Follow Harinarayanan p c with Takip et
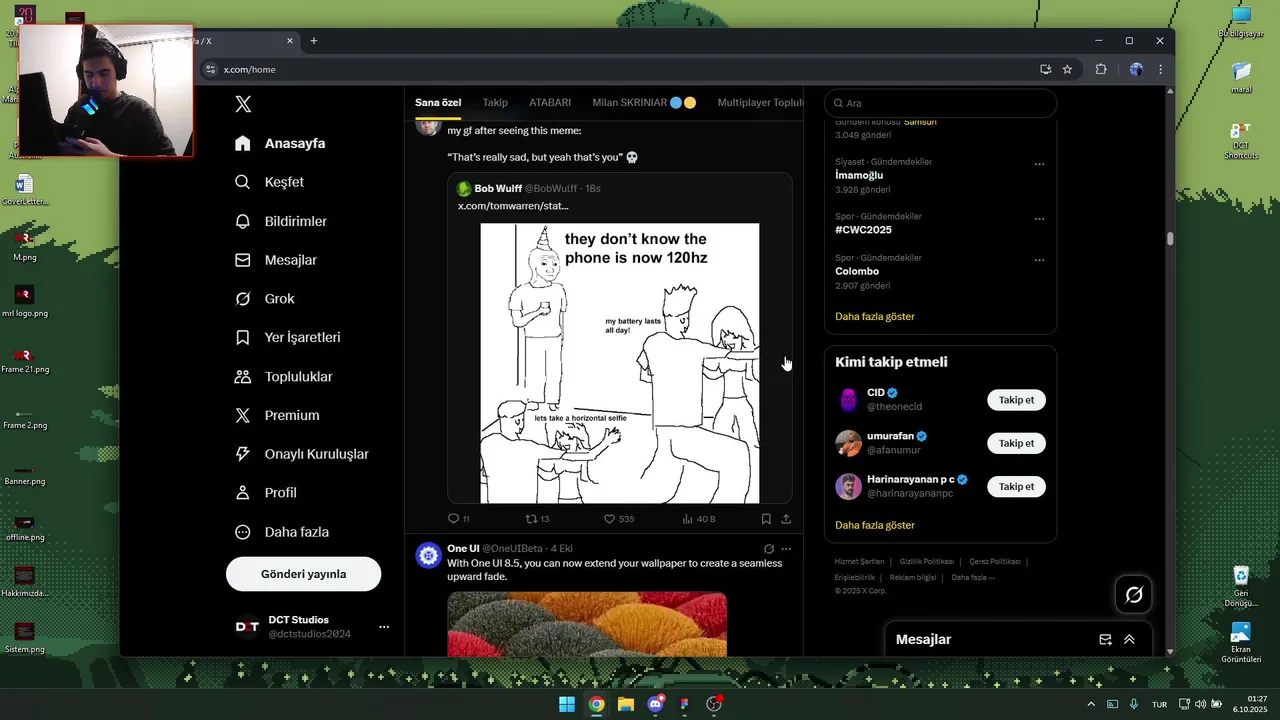The width and height of the screenshot is (1280, 720). click(x=1016, y=486)
